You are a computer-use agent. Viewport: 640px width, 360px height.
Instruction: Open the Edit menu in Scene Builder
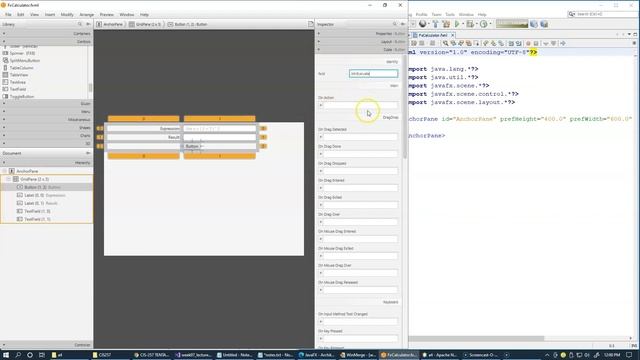click(x=20, y=15)
